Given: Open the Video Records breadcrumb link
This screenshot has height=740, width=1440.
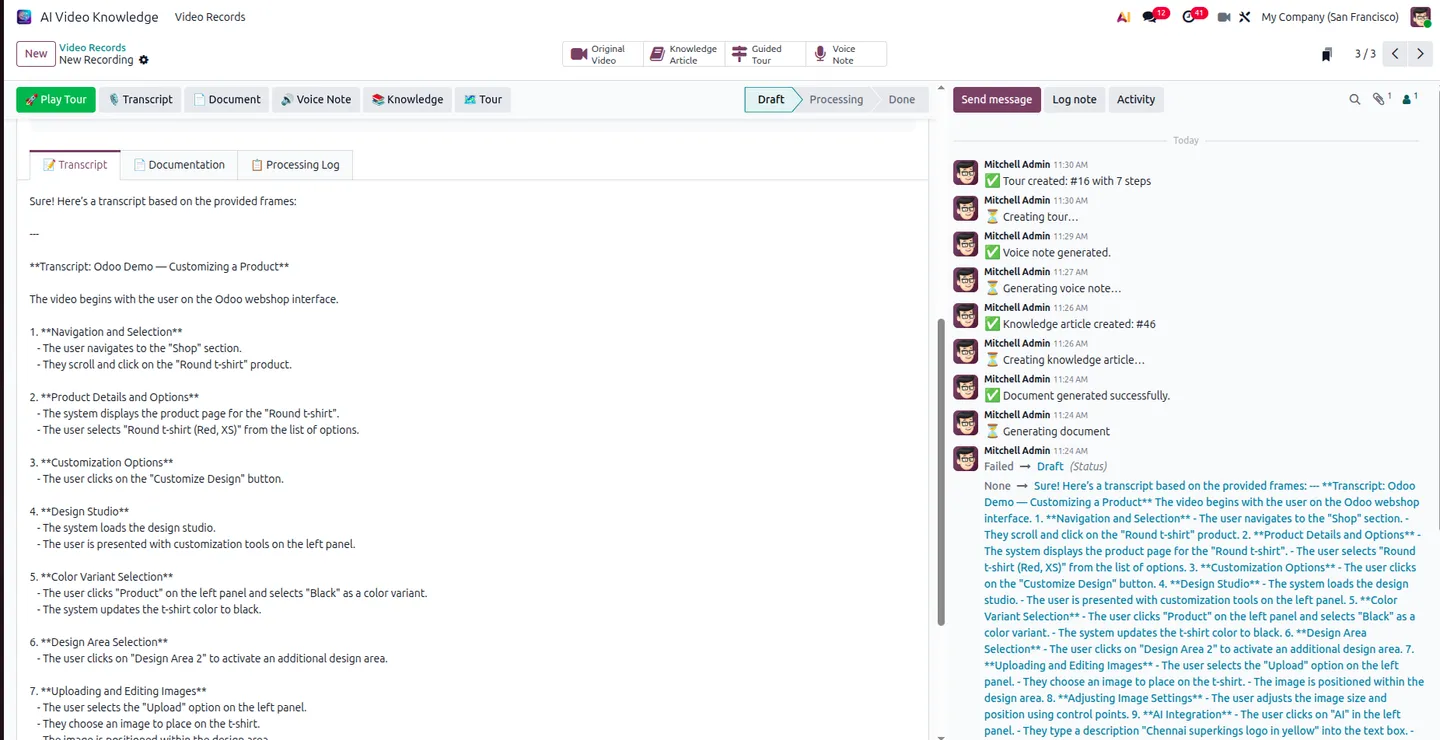Looking at the screenshot, I should [x=92, y=47].
